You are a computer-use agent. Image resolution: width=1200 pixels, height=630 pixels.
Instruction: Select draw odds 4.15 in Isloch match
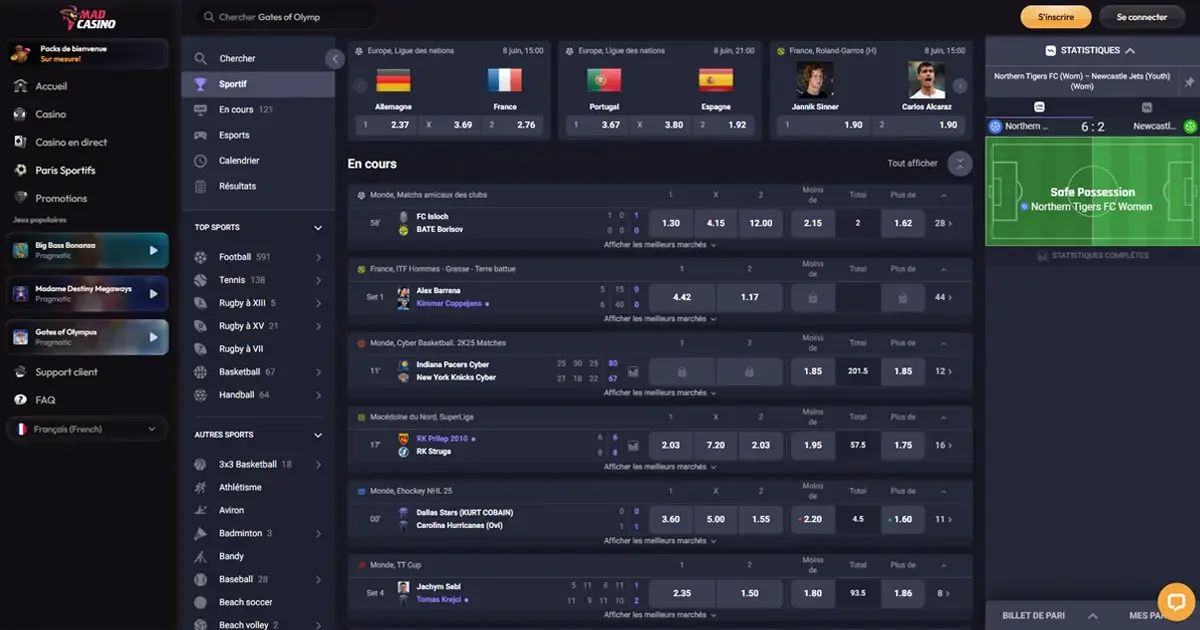(x=716, y=223)
